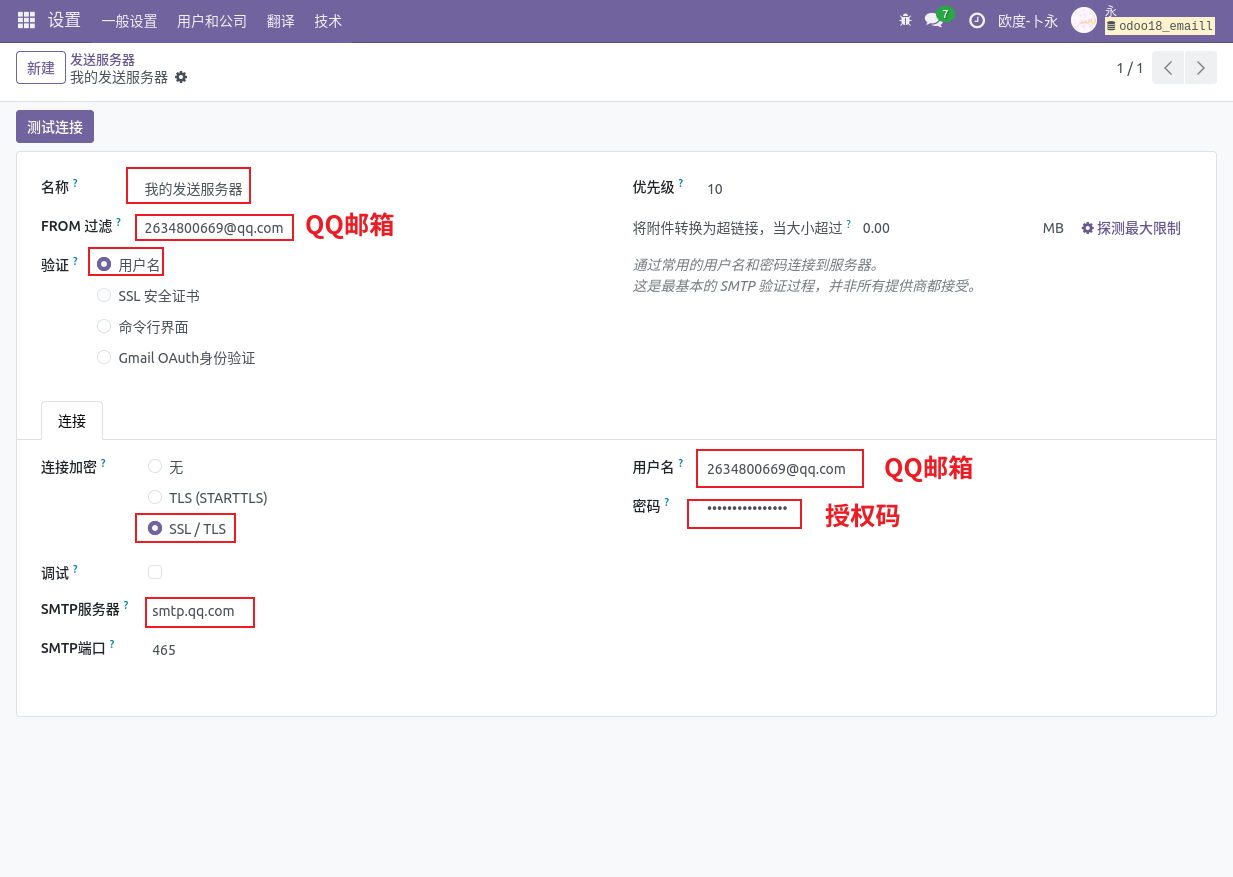Click 探测最大限制 link
Viewport: 1233px width, 877px height.
point(1131,228)
